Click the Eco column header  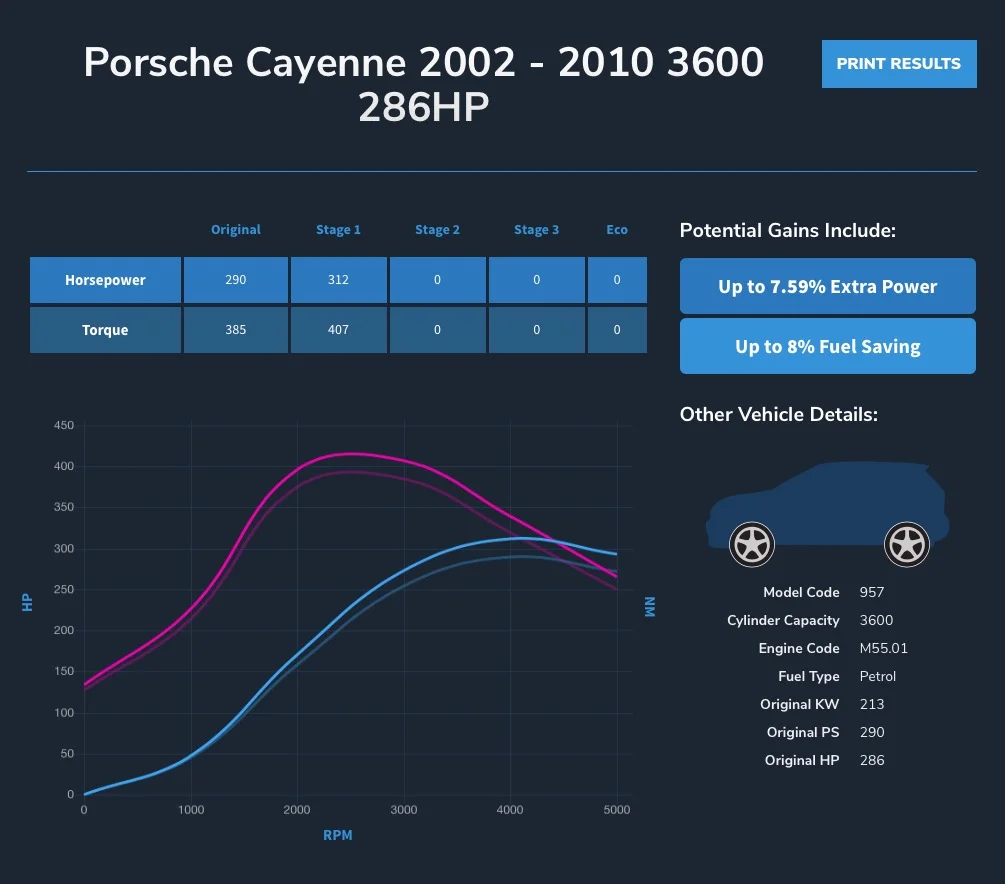point(617,229)
